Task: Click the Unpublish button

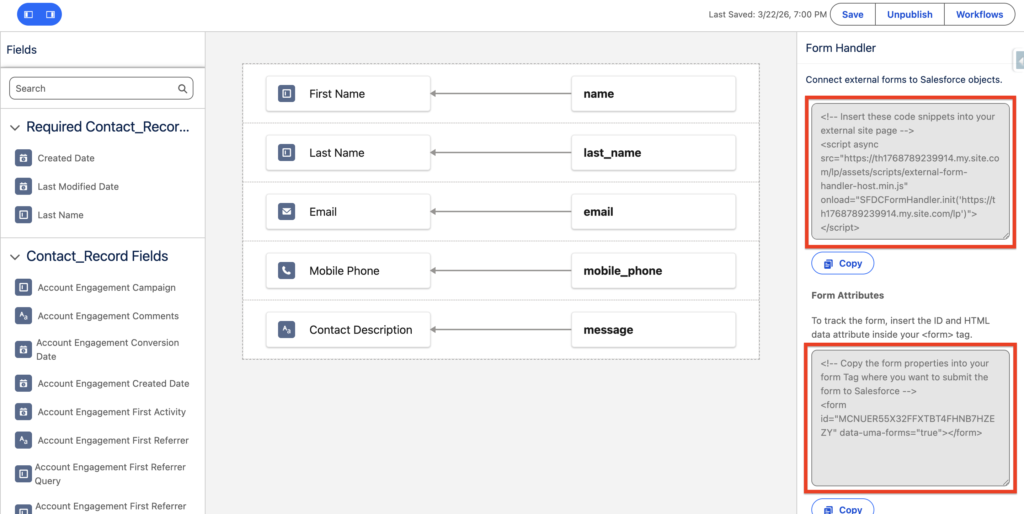Action: pyautogui.click(x=910, y=15)
